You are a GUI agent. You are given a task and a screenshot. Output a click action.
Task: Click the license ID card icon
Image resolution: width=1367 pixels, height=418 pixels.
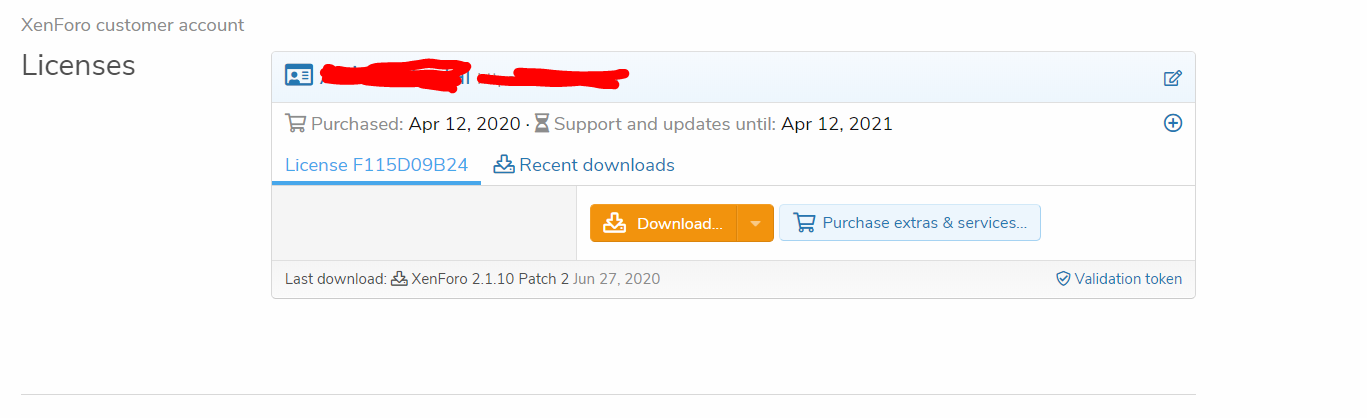tap(299, 75)
